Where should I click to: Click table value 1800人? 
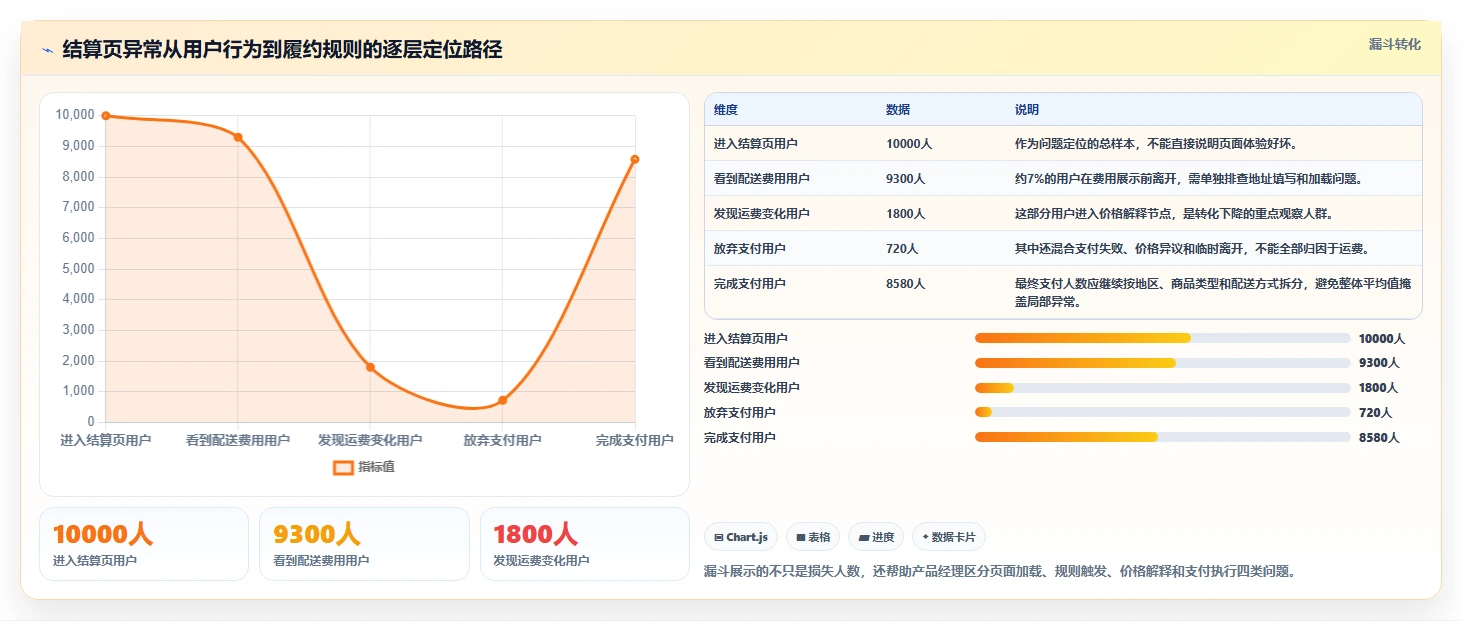[x=906, y=214]
